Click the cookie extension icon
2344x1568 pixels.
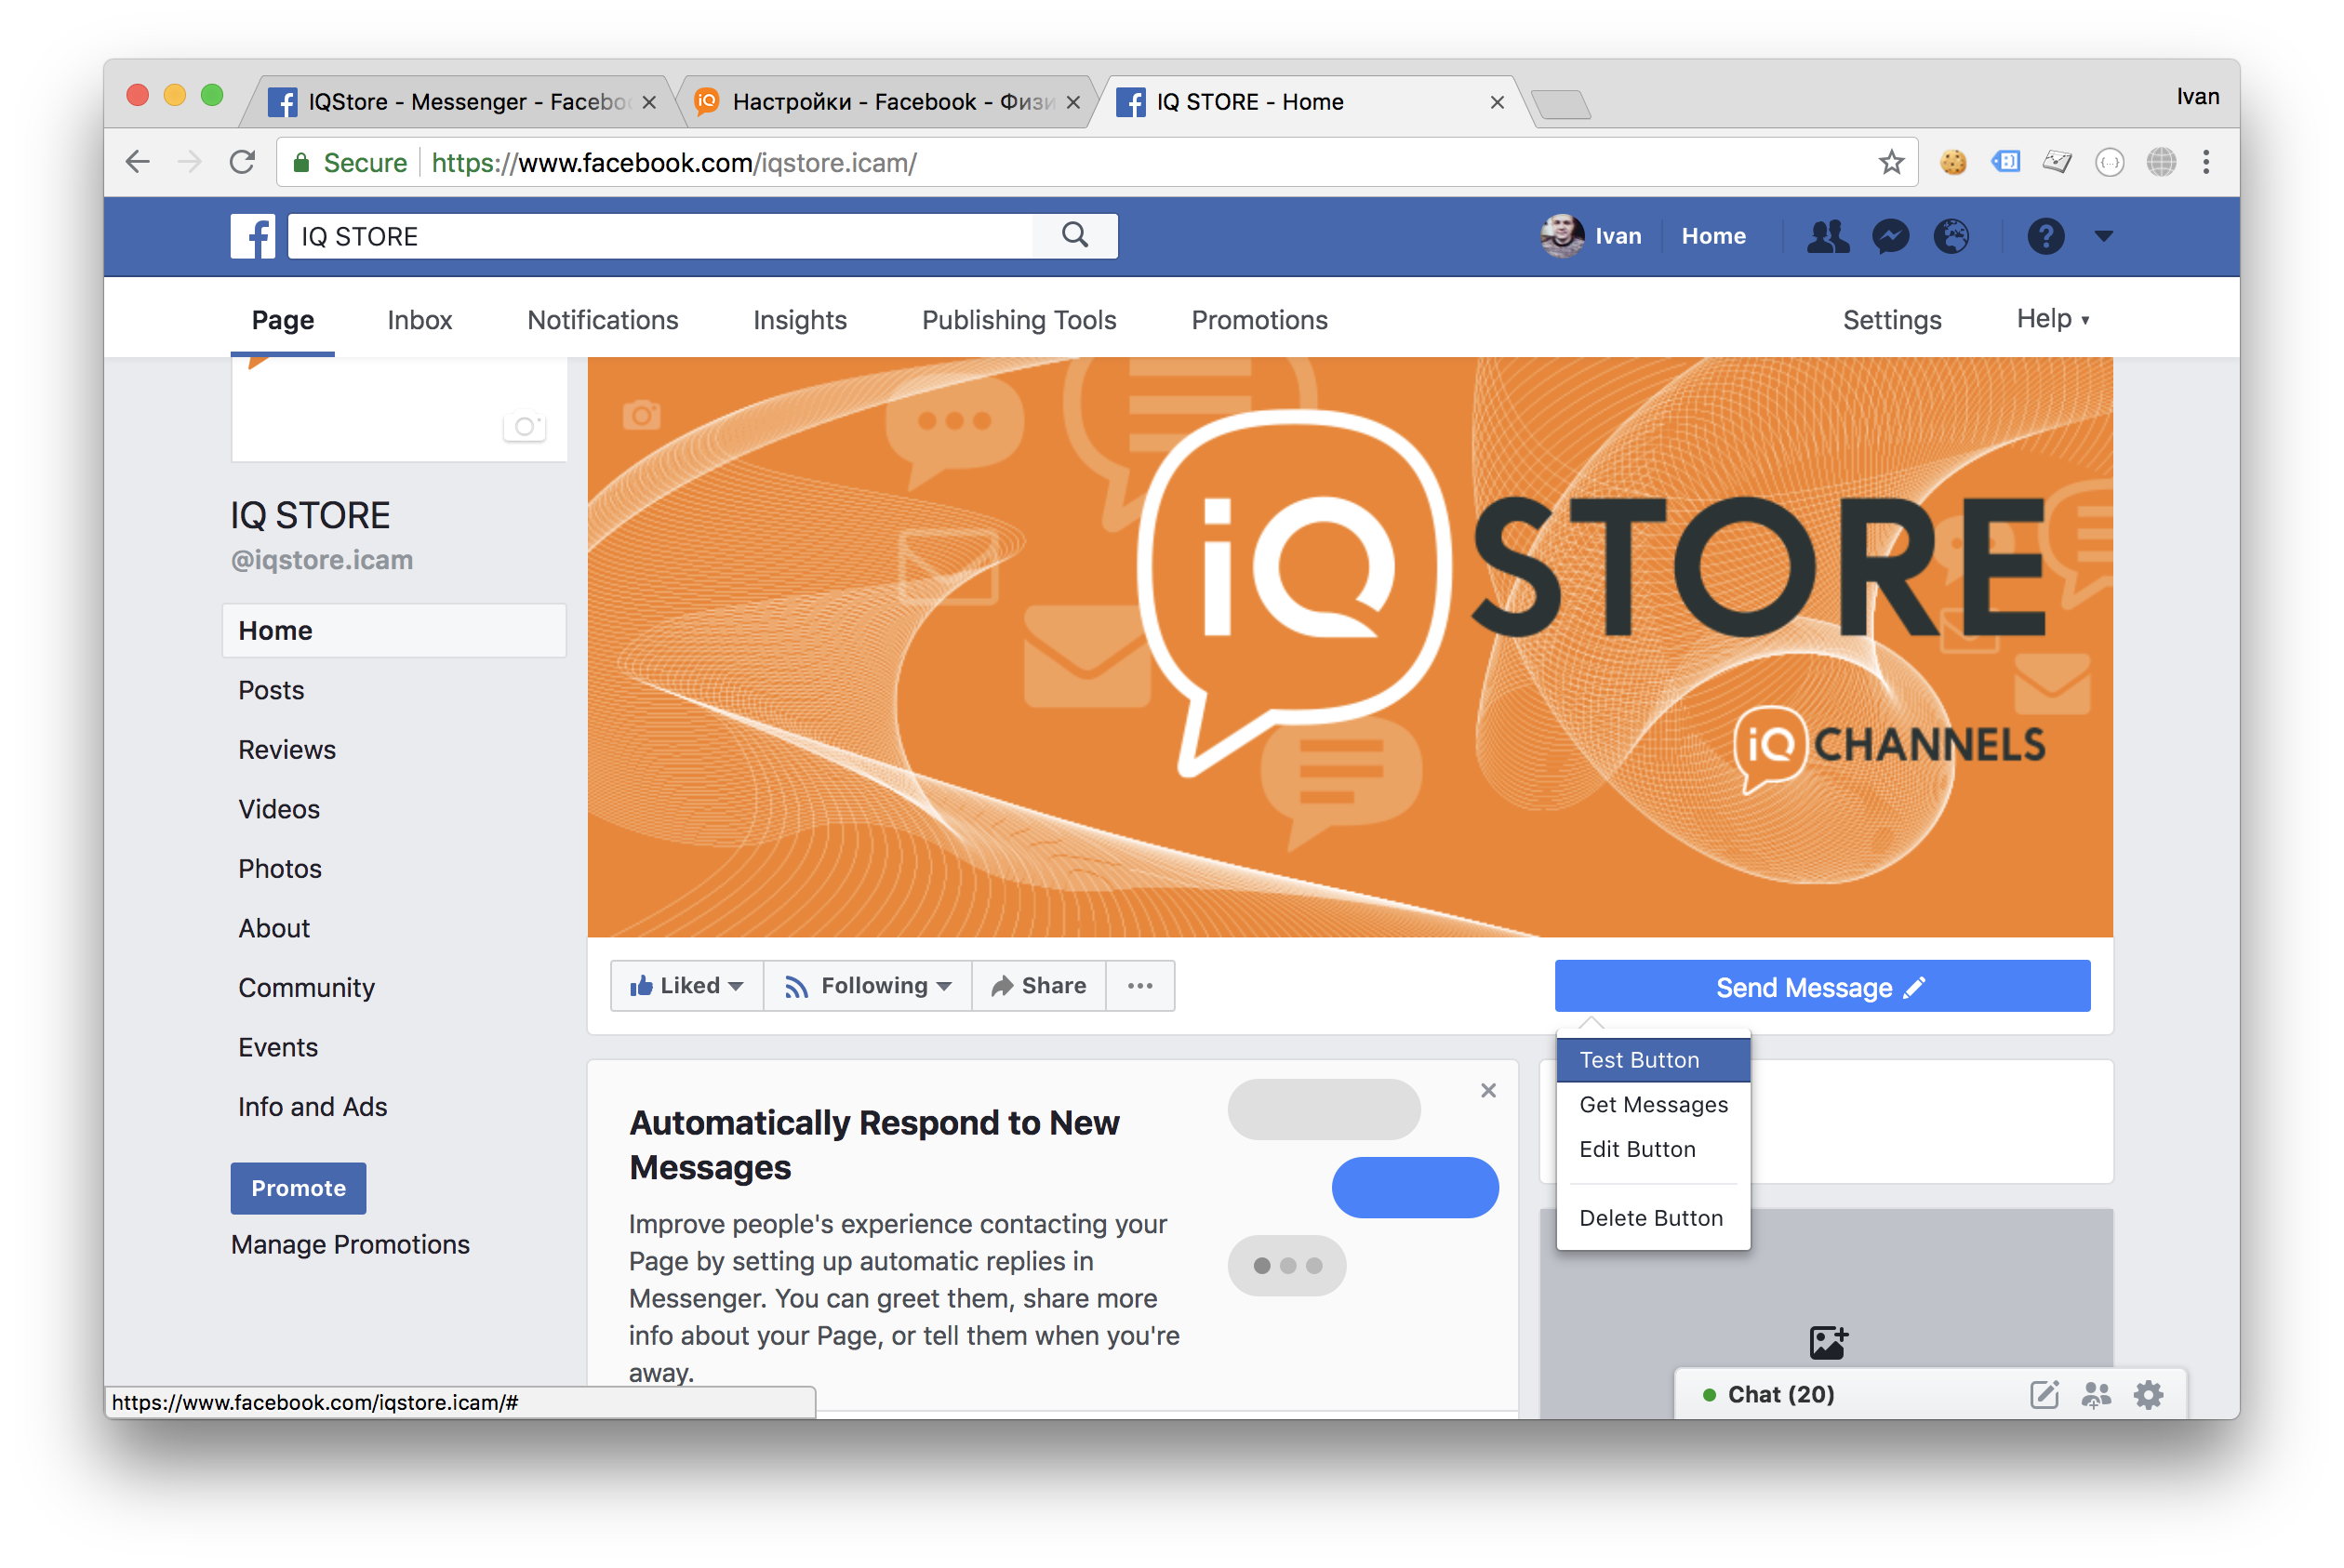1953,162
